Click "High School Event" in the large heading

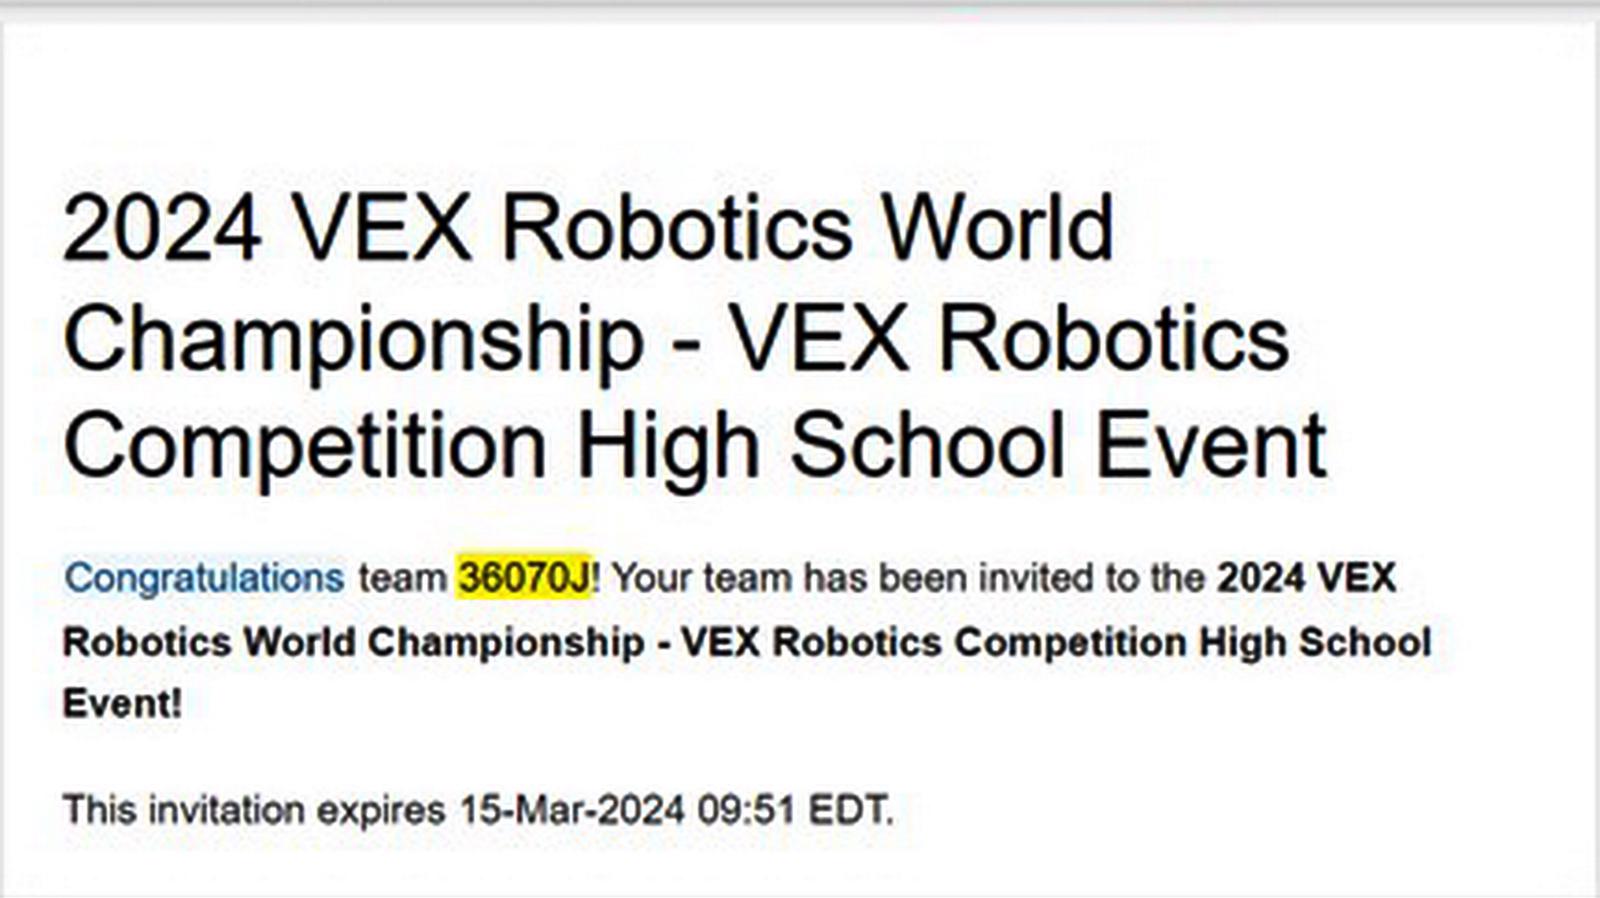pos(951,445)
